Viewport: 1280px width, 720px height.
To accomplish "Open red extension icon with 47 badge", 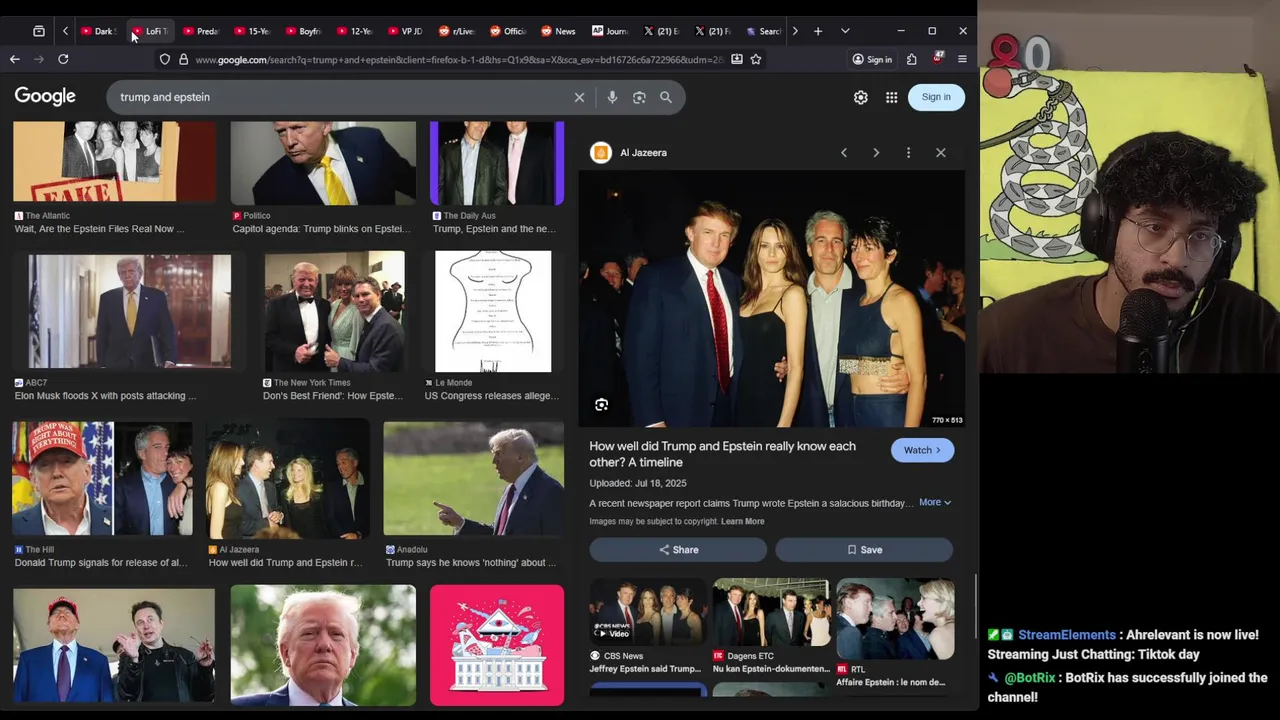I will (x=938, y=59).
